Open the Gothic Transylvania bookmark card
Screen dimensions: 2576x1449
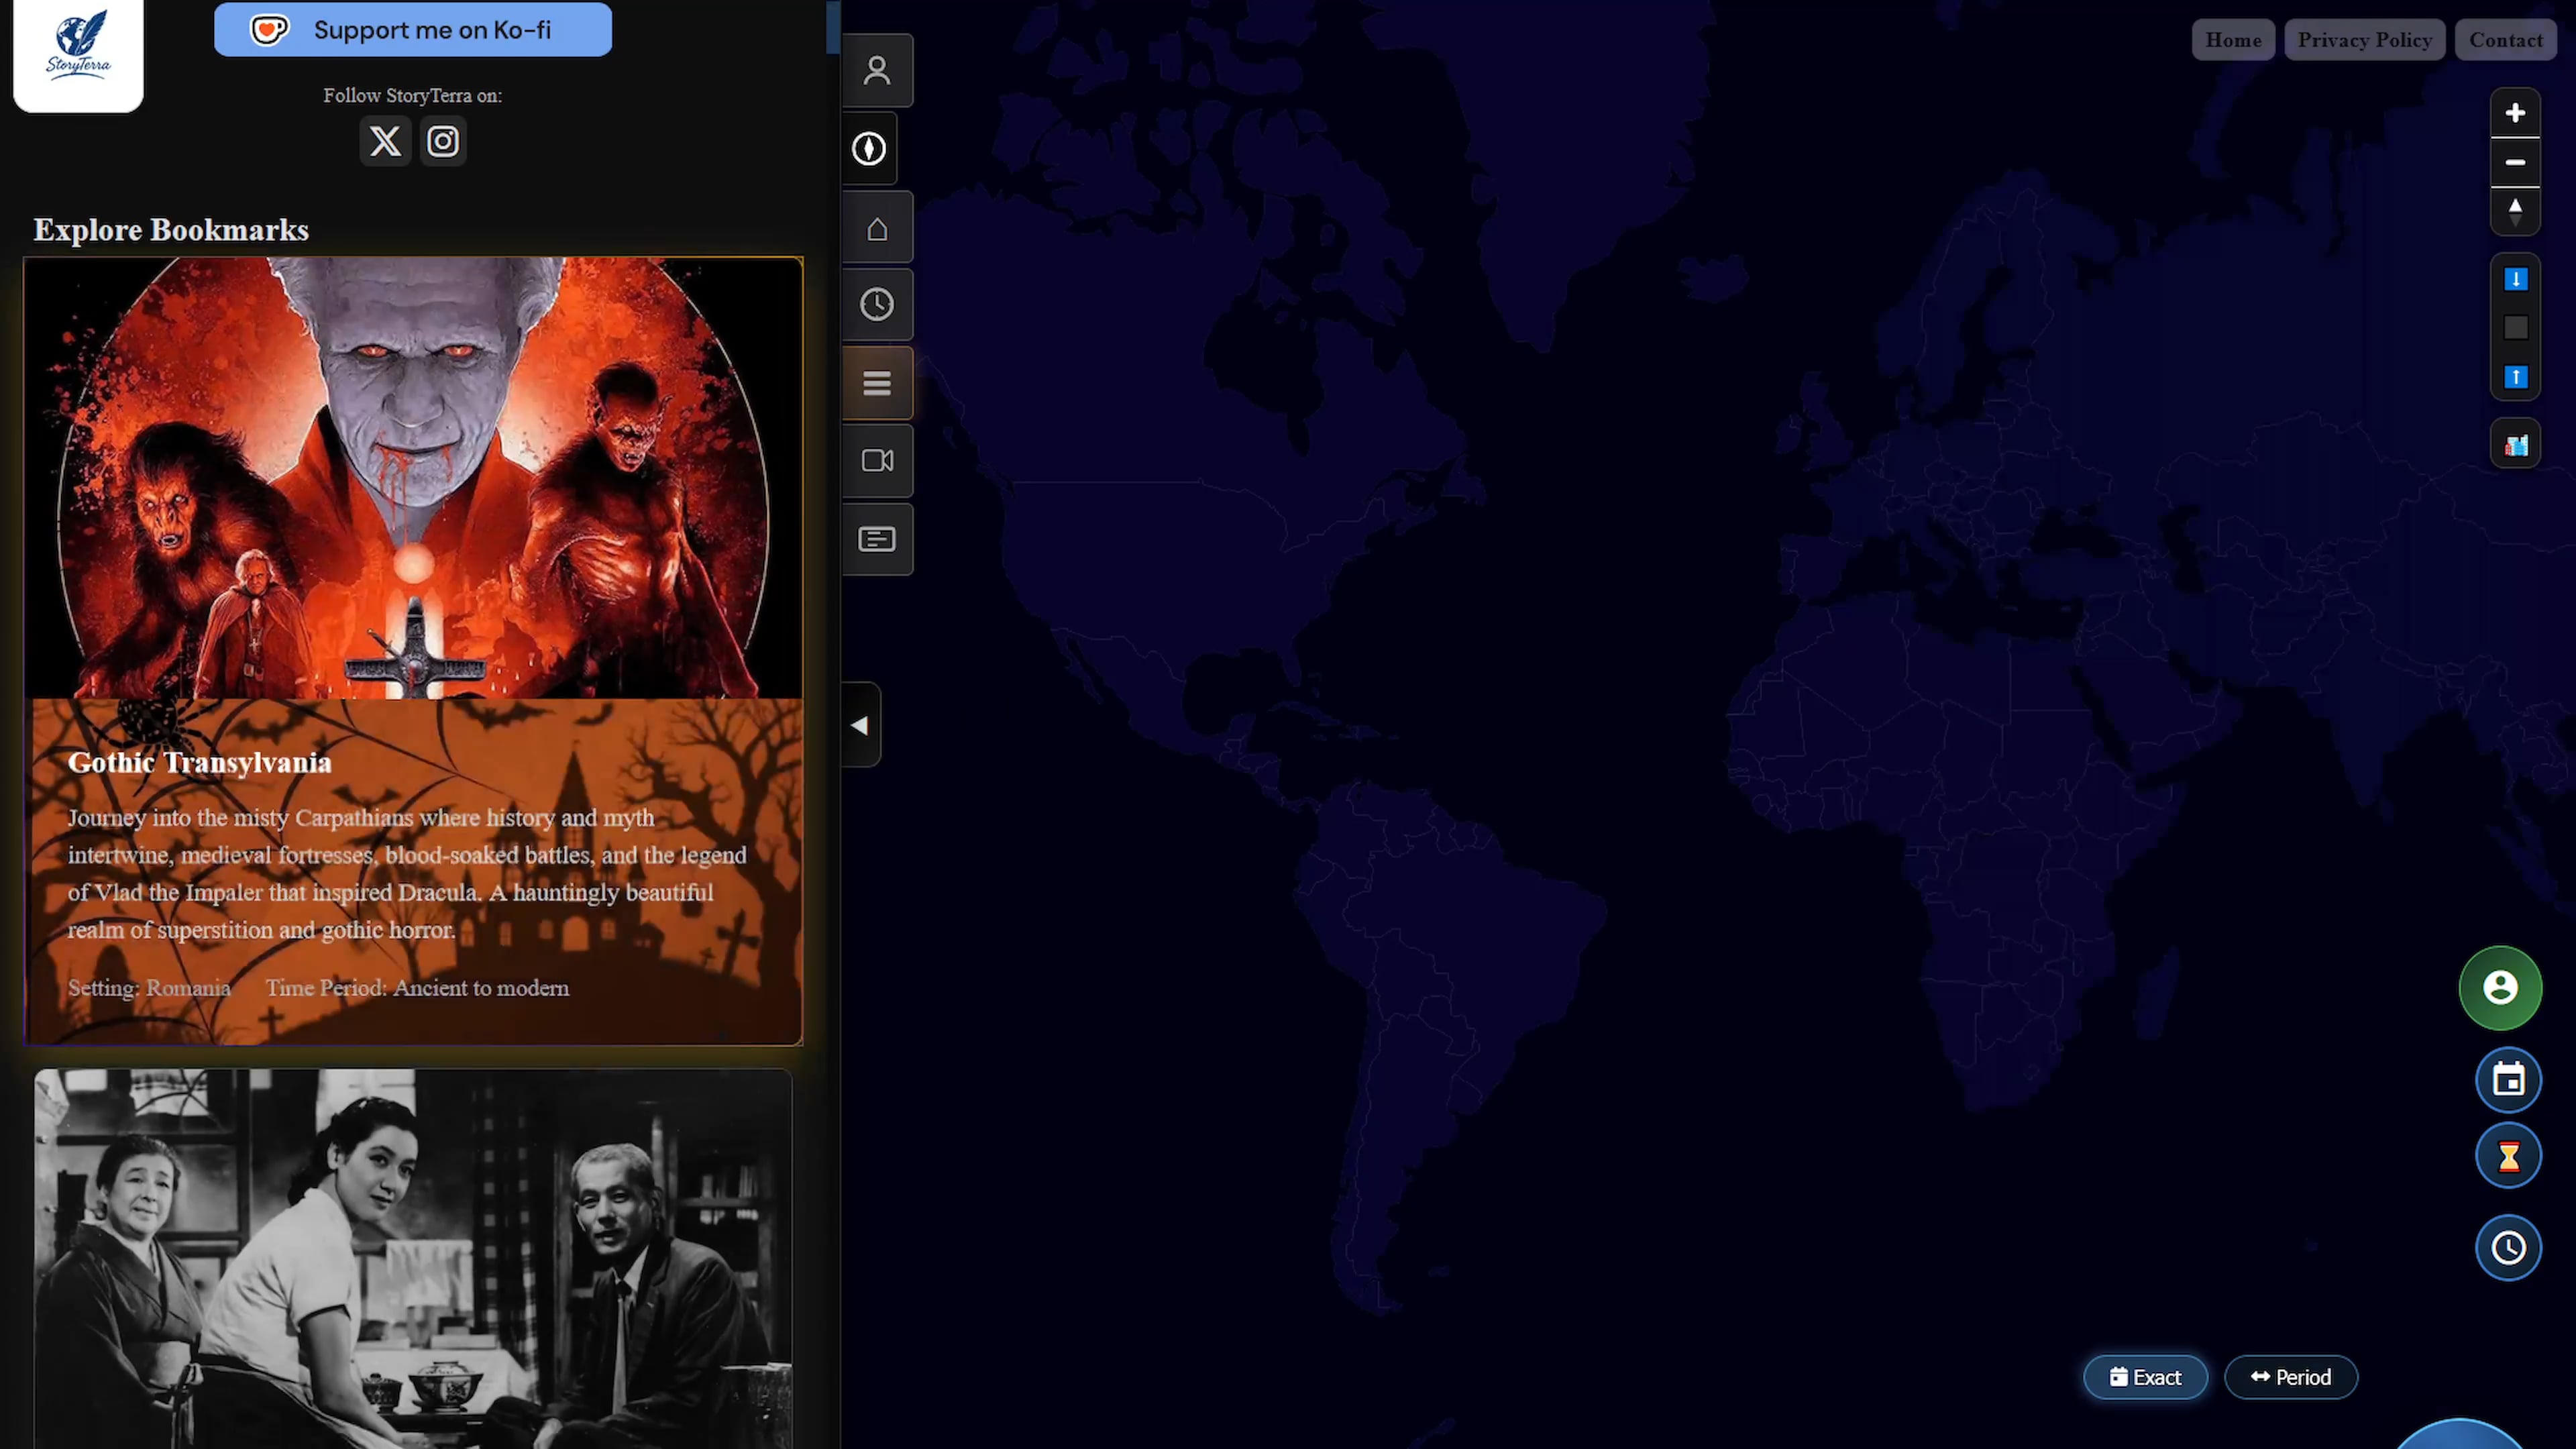tap(412, 650)
